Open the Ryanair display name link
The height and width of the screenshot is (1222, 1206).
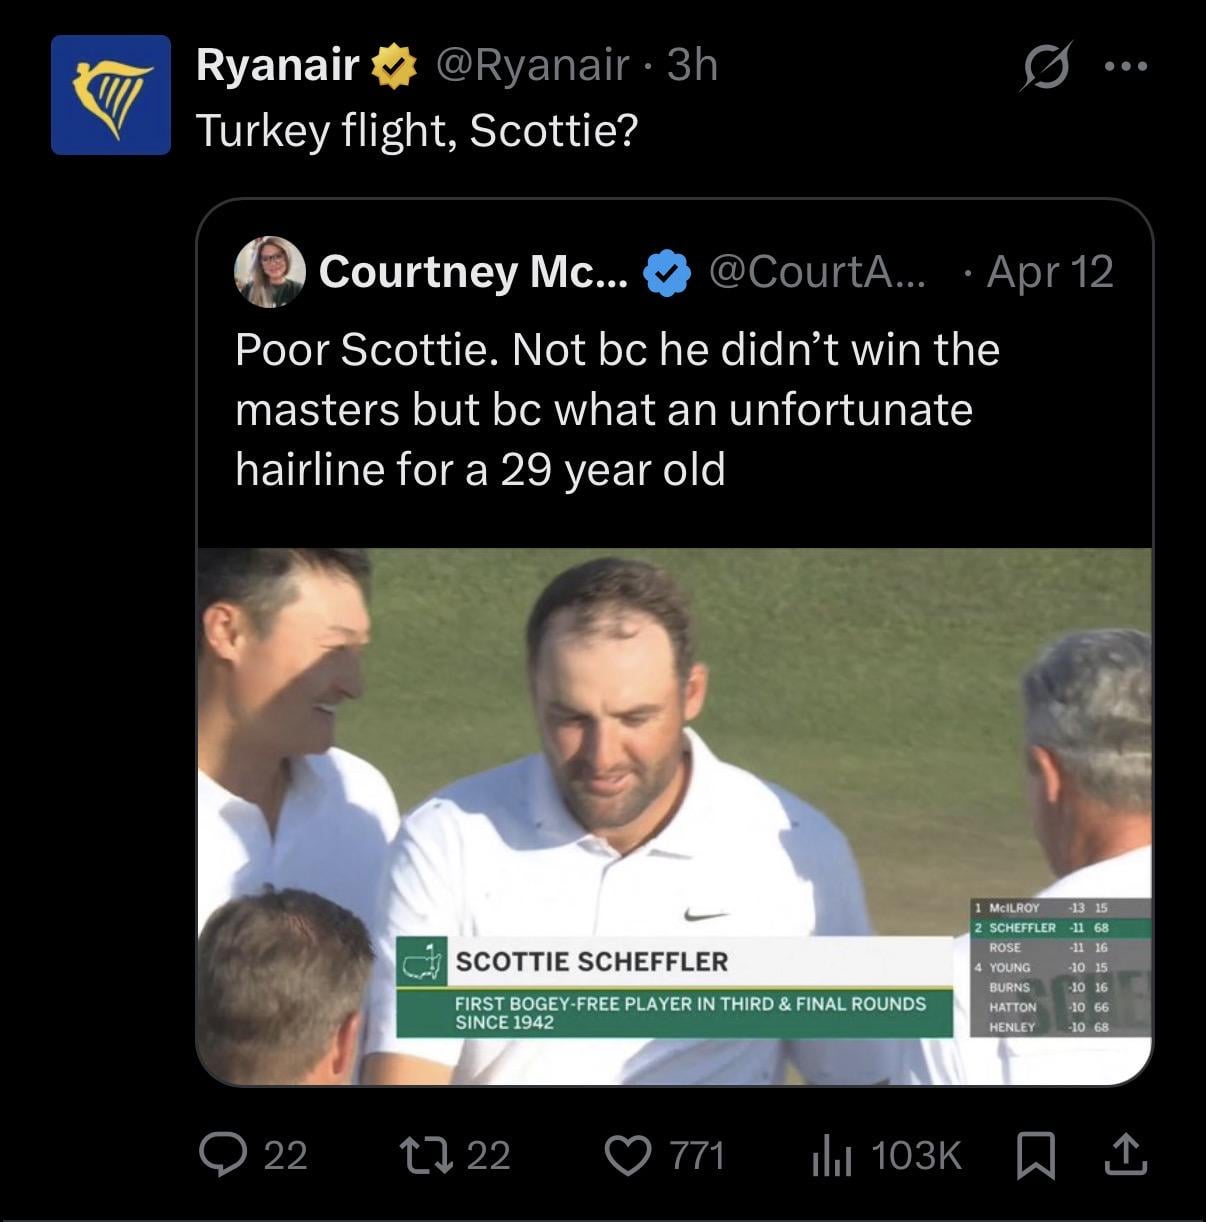[277, 66]
